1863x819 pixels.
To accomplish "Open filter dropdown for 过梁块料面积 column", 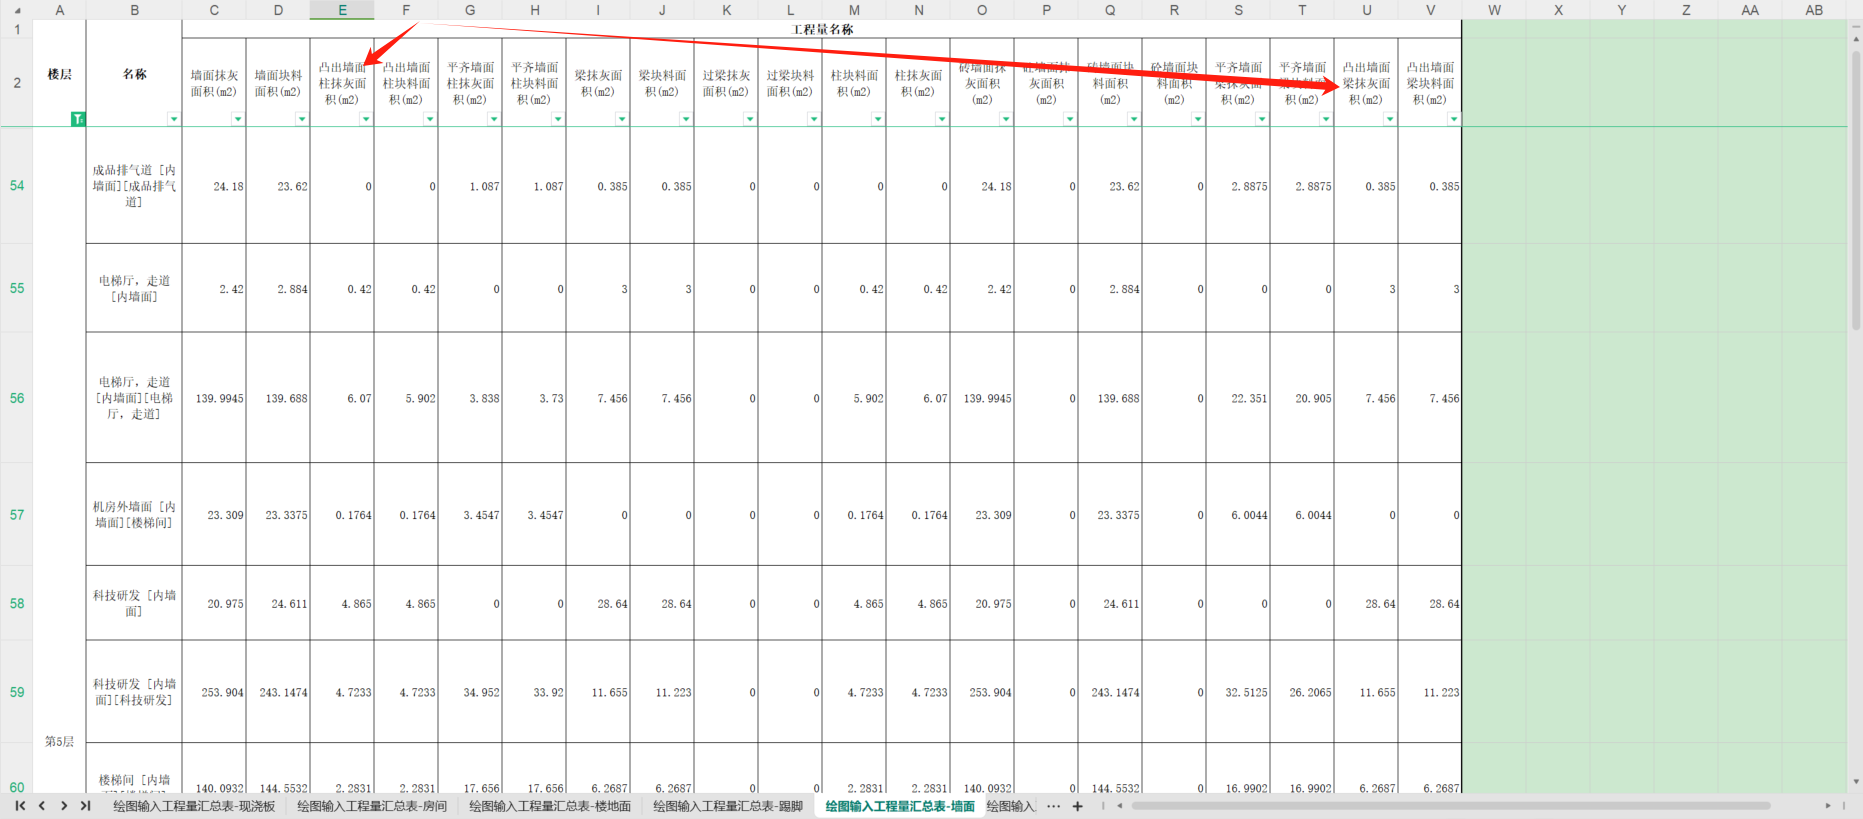I will pos(814,119).
